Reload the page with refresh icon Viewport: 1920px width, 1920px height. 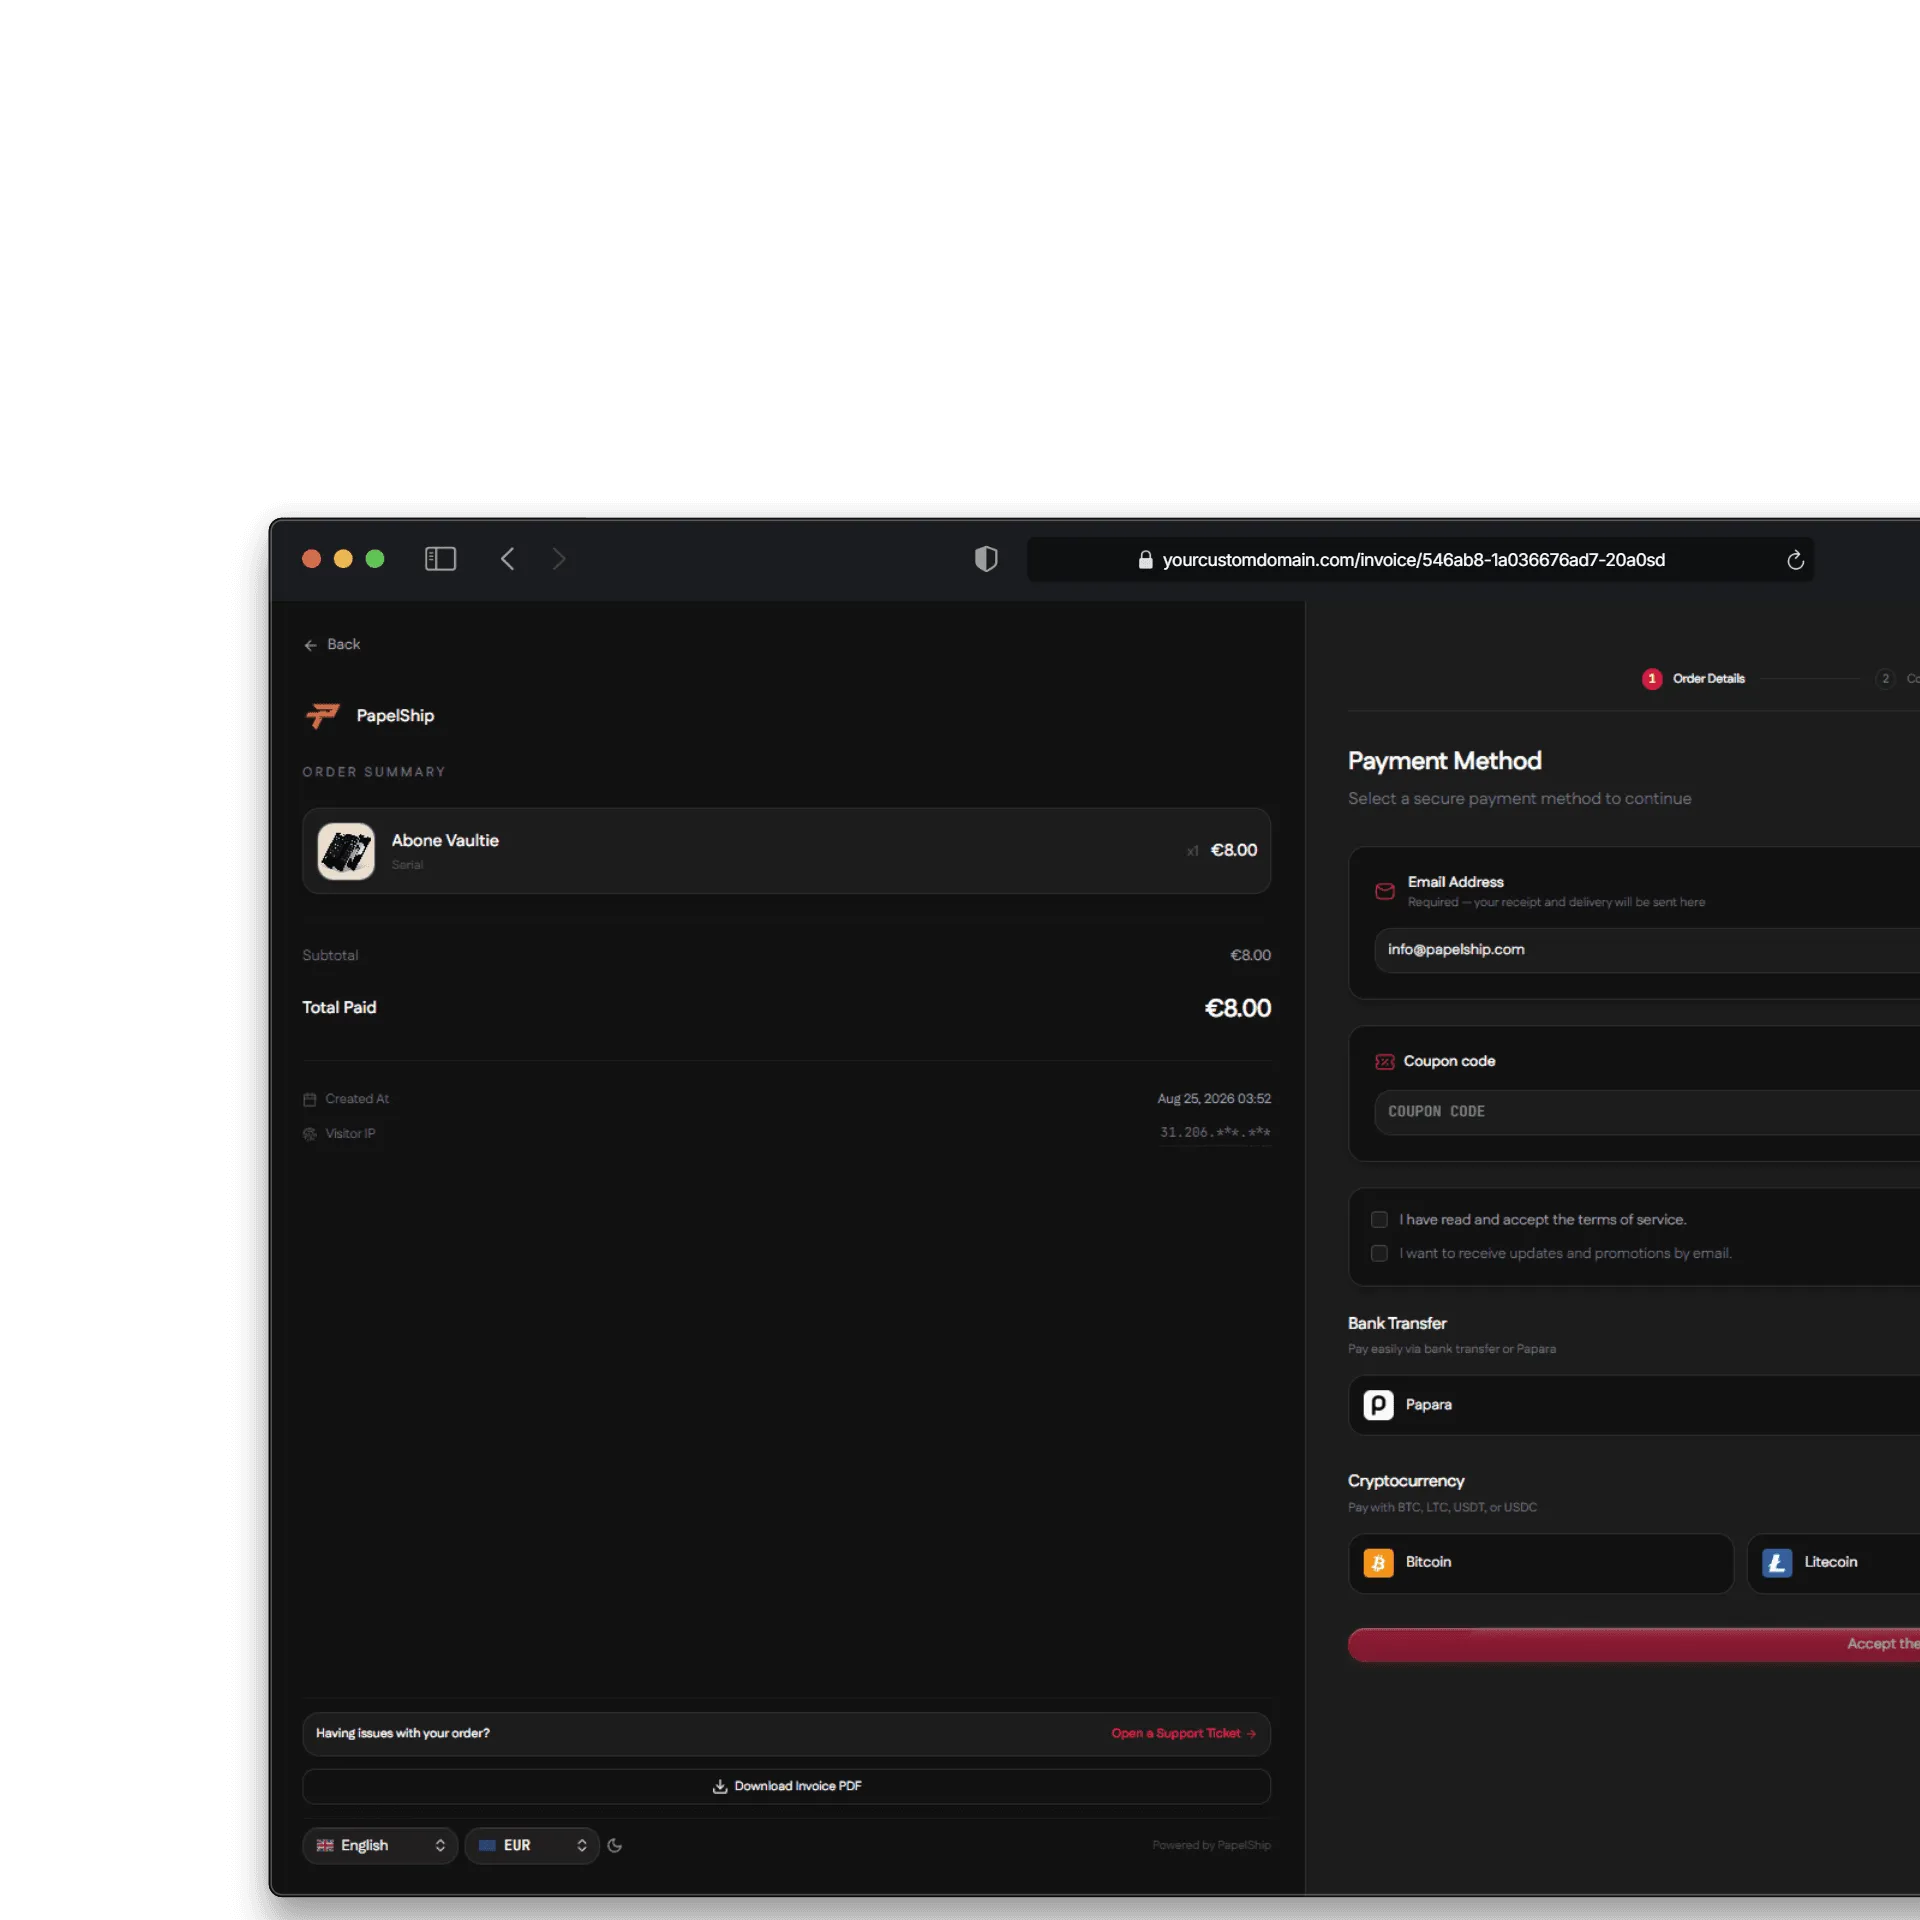pos(1795,560)
